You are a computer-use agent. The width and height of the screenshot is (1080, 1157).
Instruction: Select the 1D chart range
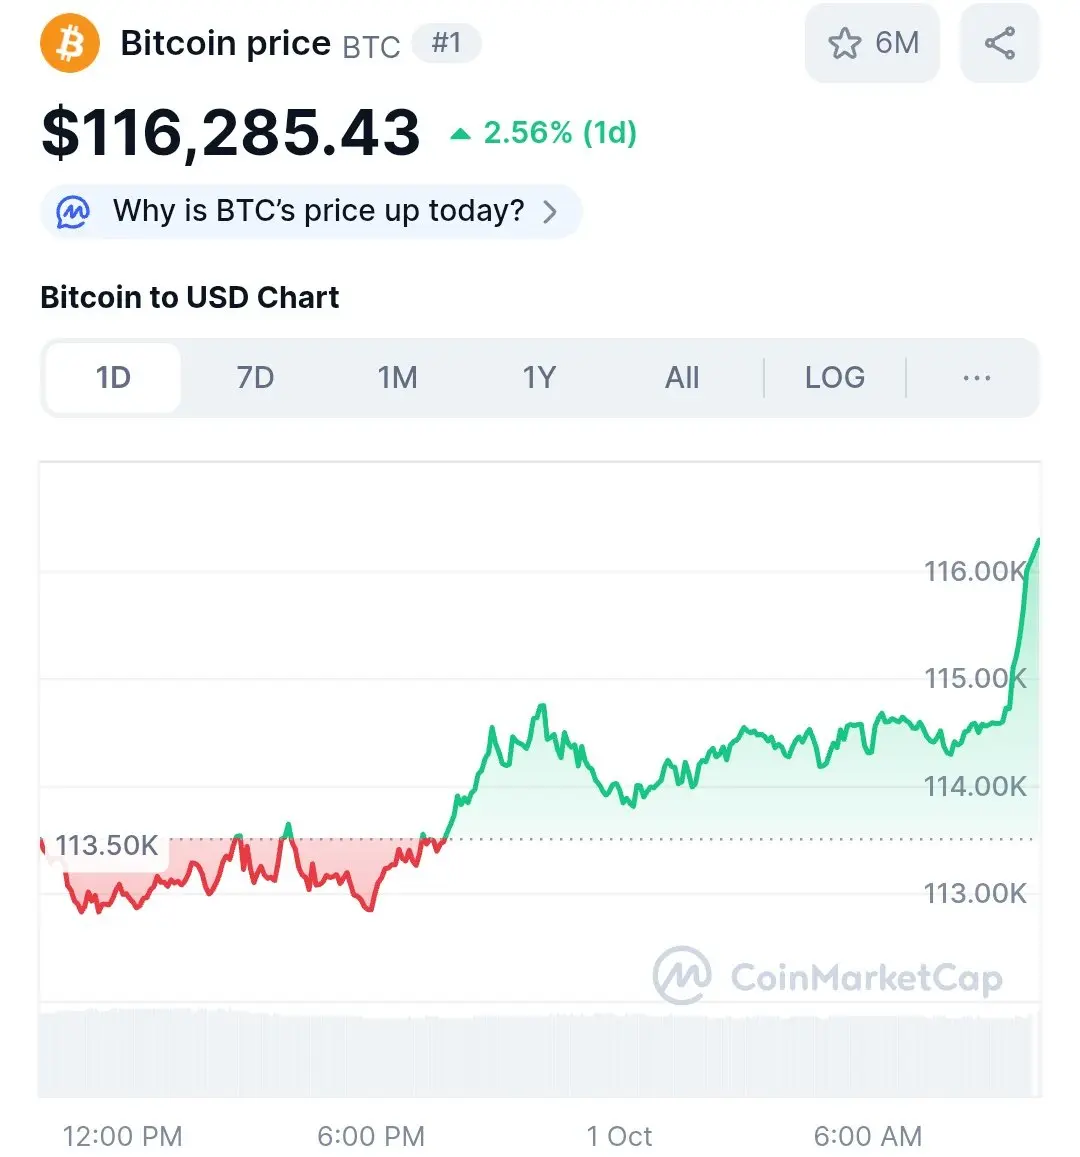[113, 378]
